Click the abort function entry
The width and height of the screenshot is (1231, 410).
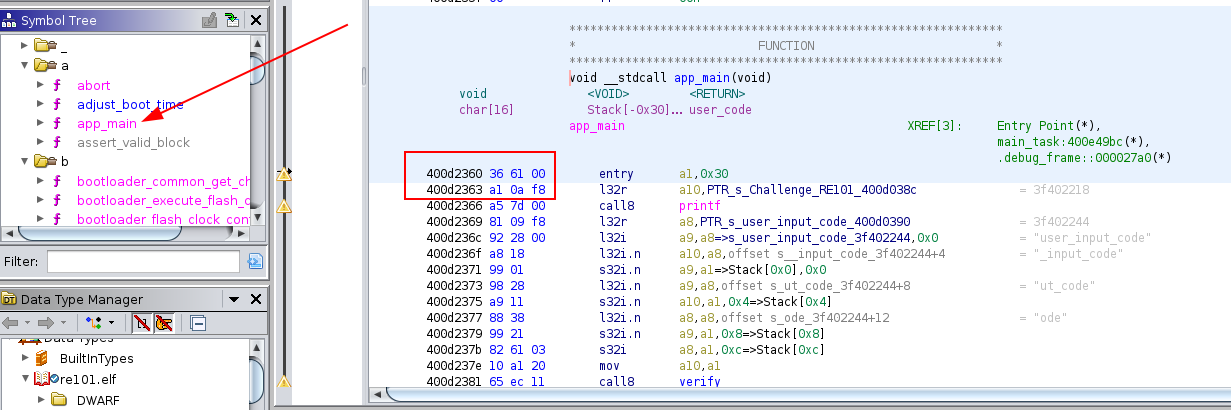point(93,85)
